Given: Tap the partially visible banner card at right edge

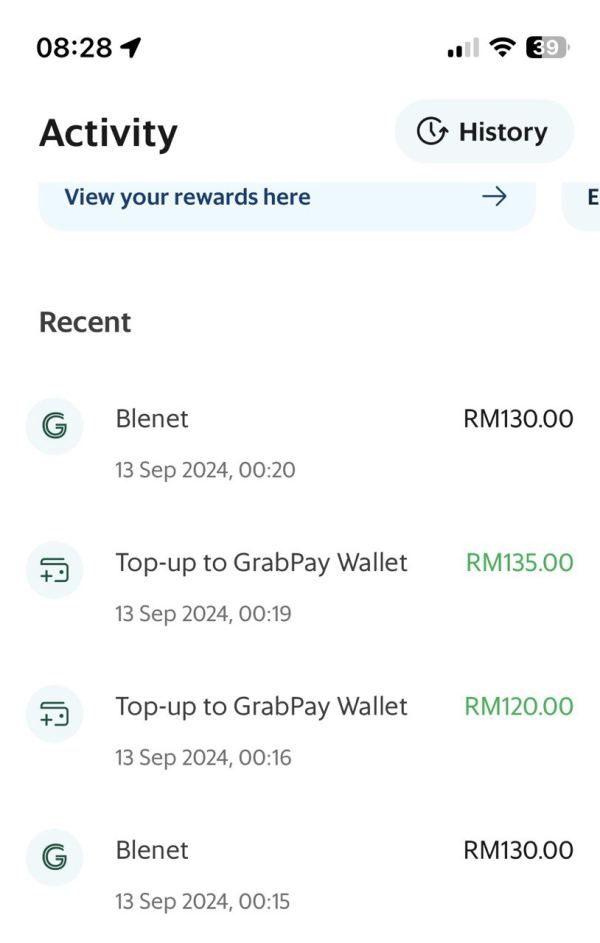Looking at the screenshot, I should 584,198.
